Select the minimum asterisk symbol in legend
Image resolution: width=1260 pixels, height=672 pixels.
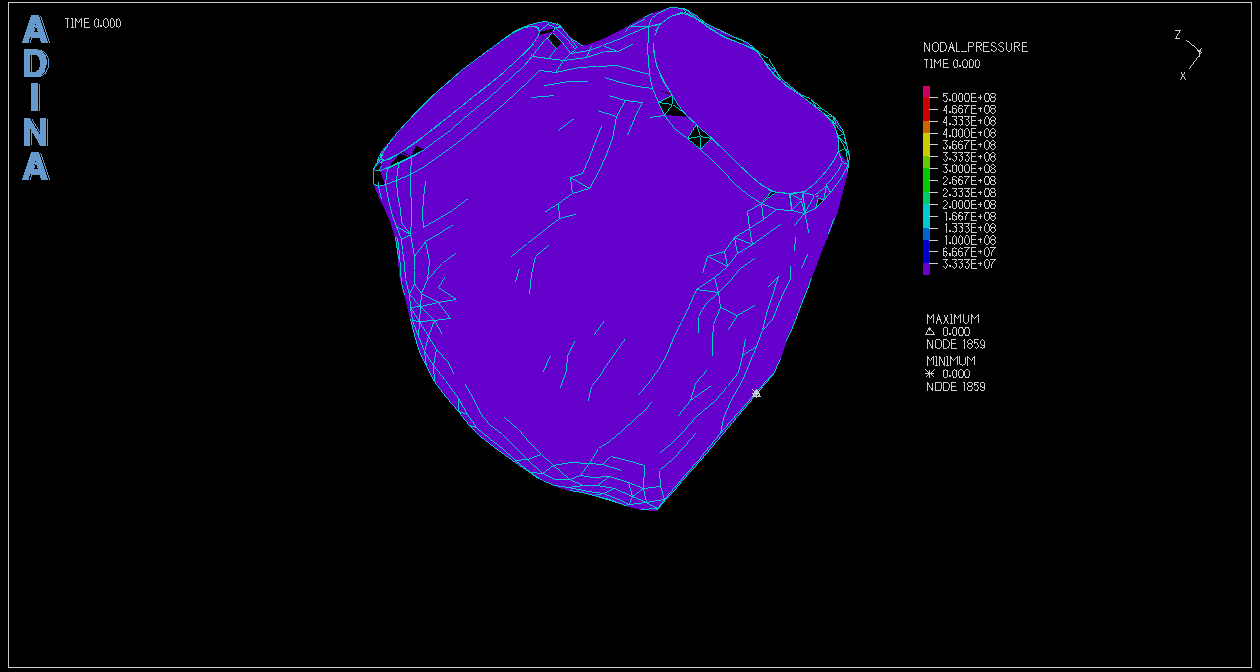pyautogui.click(x=929, y=373)
